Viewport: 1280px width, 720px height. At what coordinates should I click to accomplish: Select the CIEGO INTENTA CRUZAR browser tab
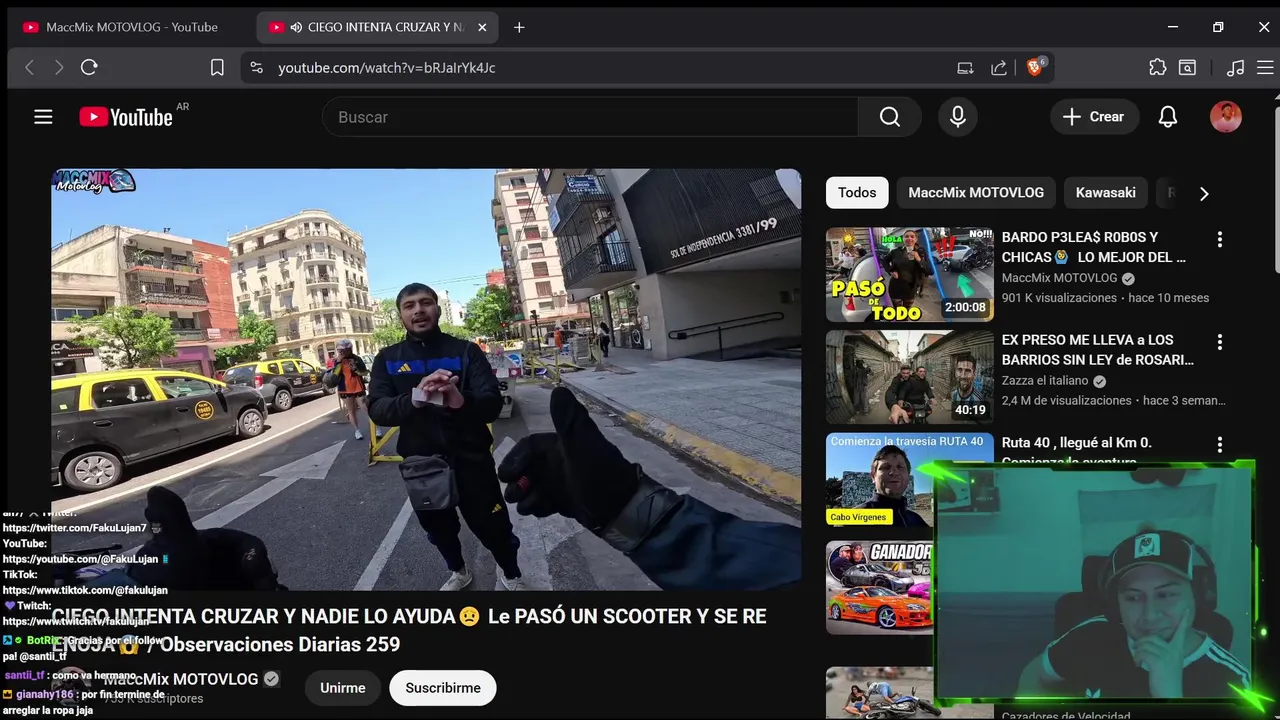[x=378, y=27]
